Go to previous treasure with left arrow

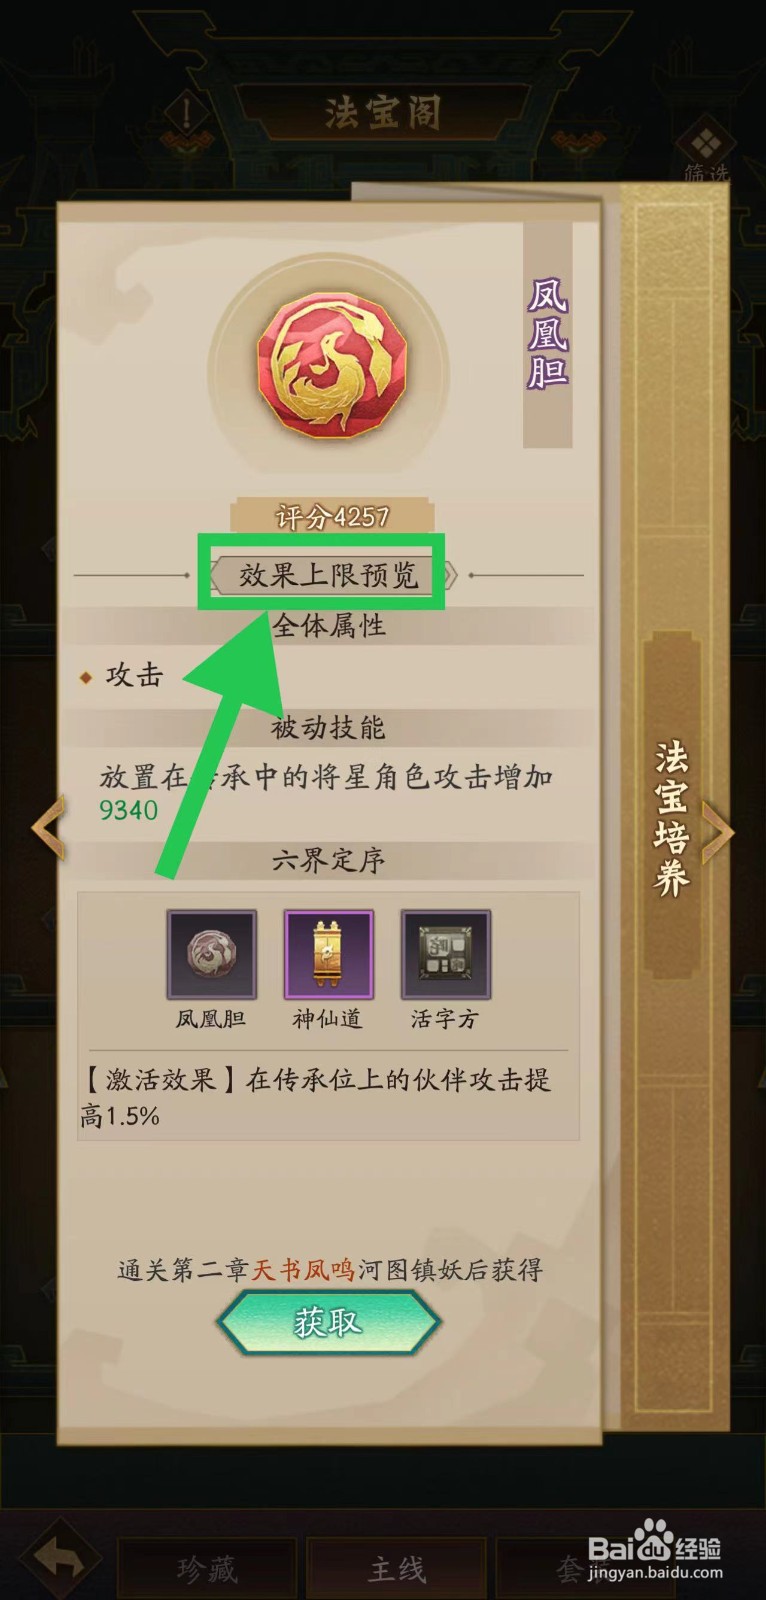48,829
